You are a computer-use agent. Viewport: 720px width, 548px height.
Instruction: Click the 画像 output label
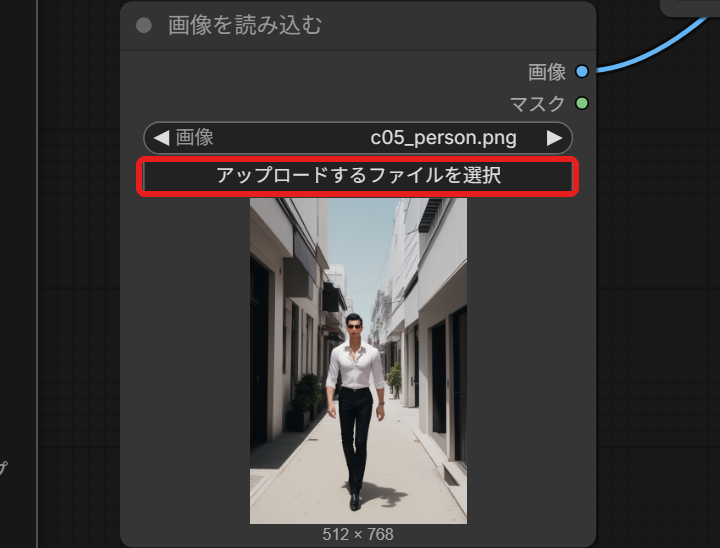point(547,72)
